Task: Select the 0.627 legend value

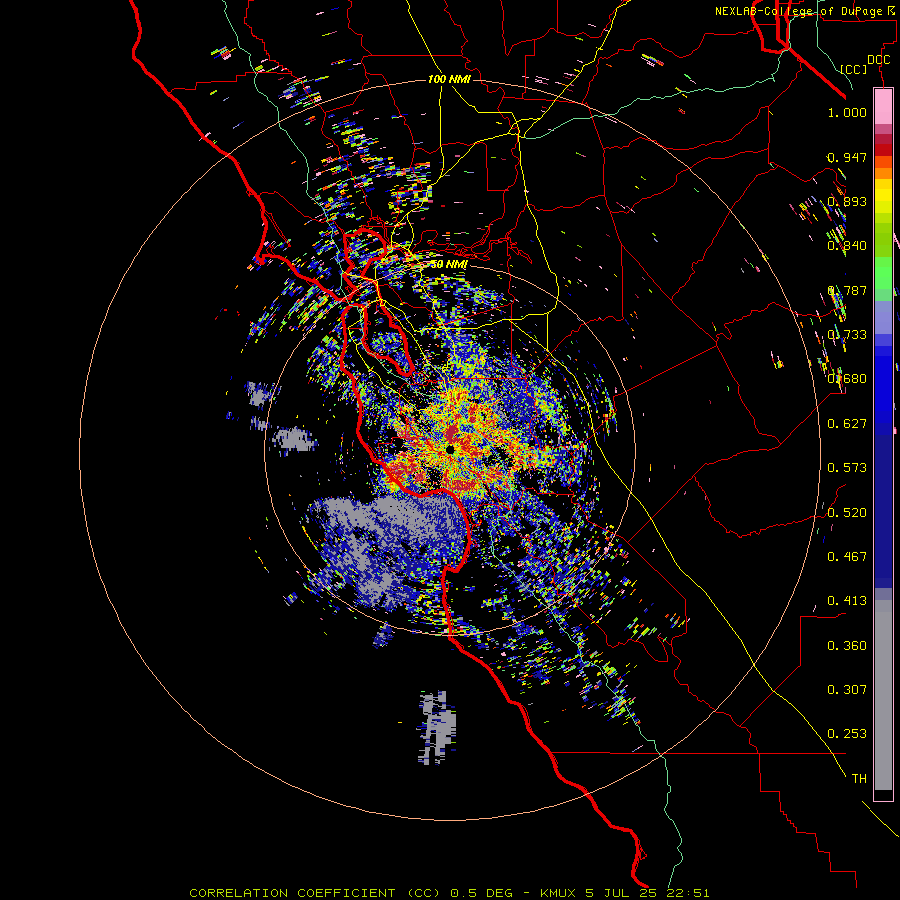Action: pyautogui.click(x=847, y=424)
